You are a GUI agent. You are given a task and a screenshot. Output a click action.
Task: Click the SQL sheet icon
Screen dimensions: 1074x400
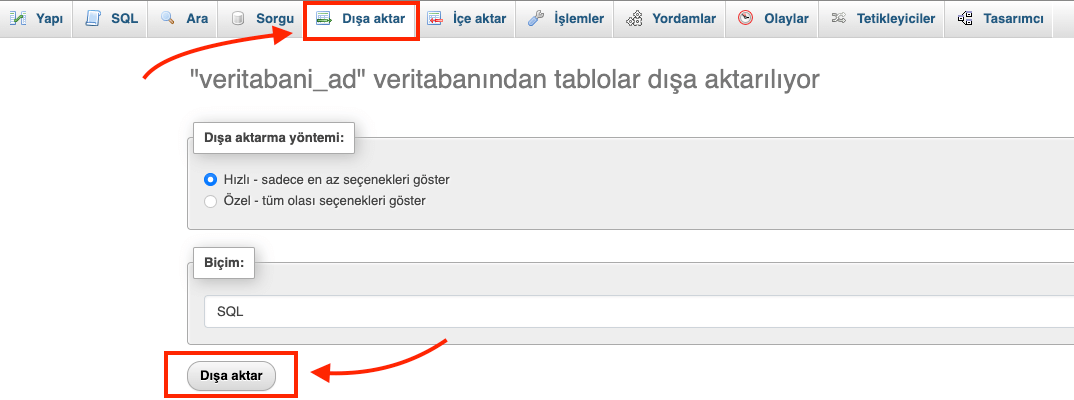coord(93,18)
